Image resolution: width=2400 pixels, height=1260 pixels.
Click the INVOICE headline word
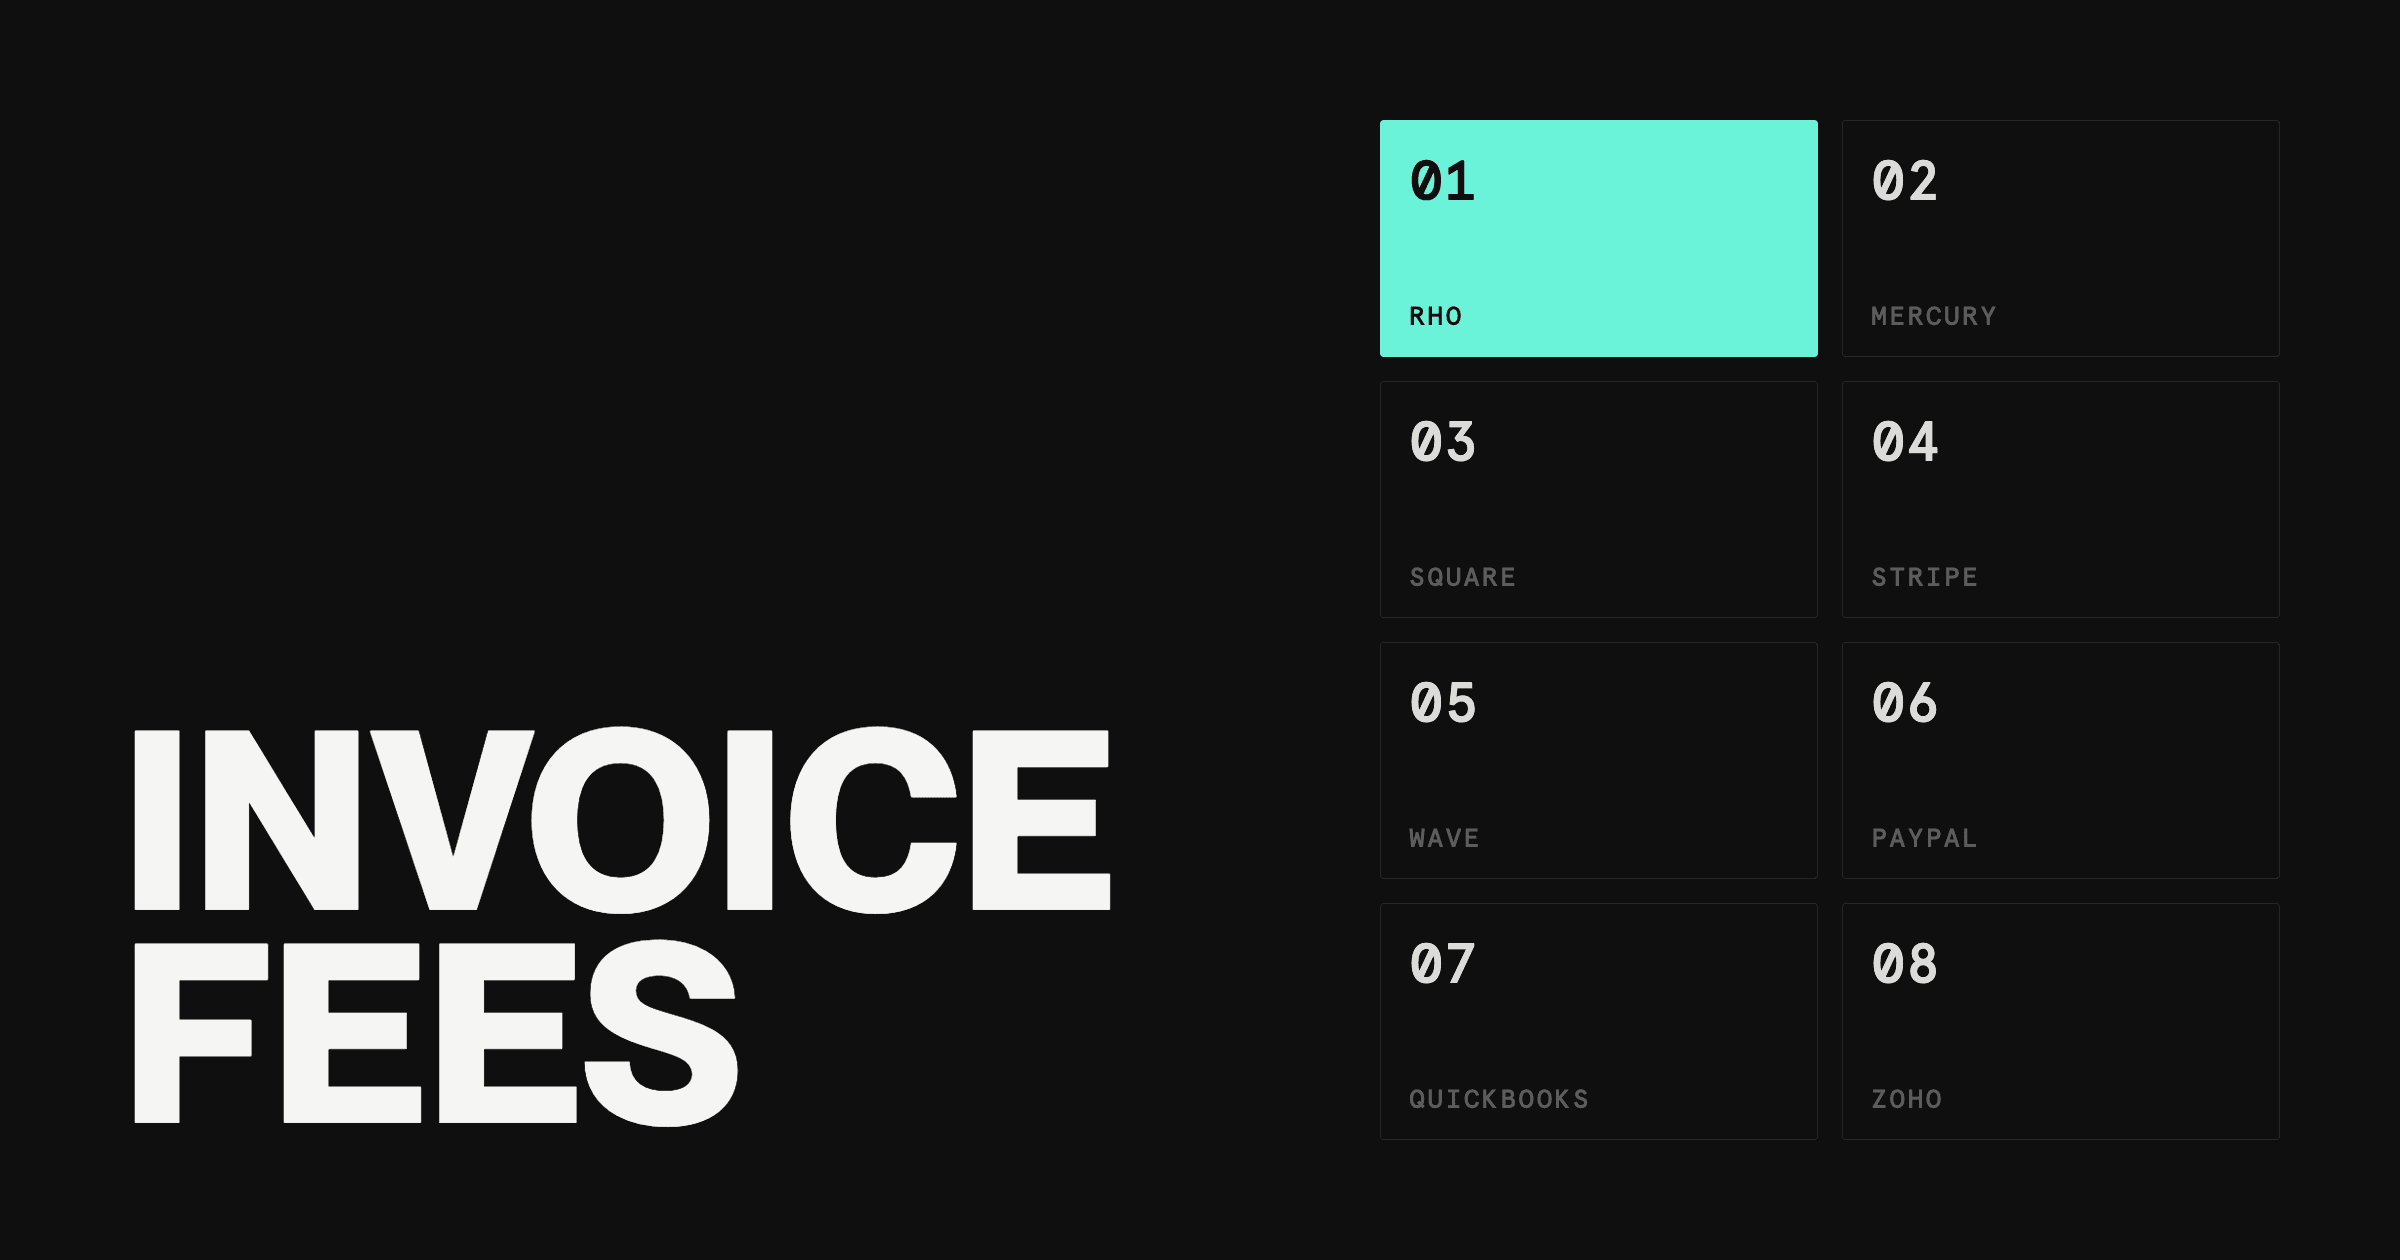(622, 820)
